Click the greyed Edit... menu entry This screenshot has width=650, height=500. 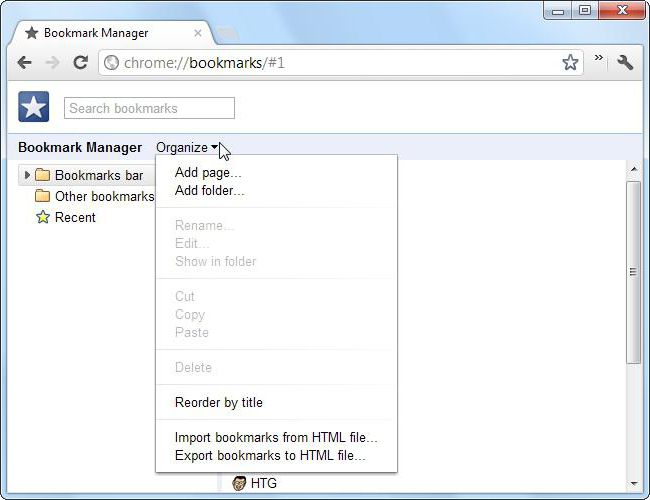(x=192, y=243)
